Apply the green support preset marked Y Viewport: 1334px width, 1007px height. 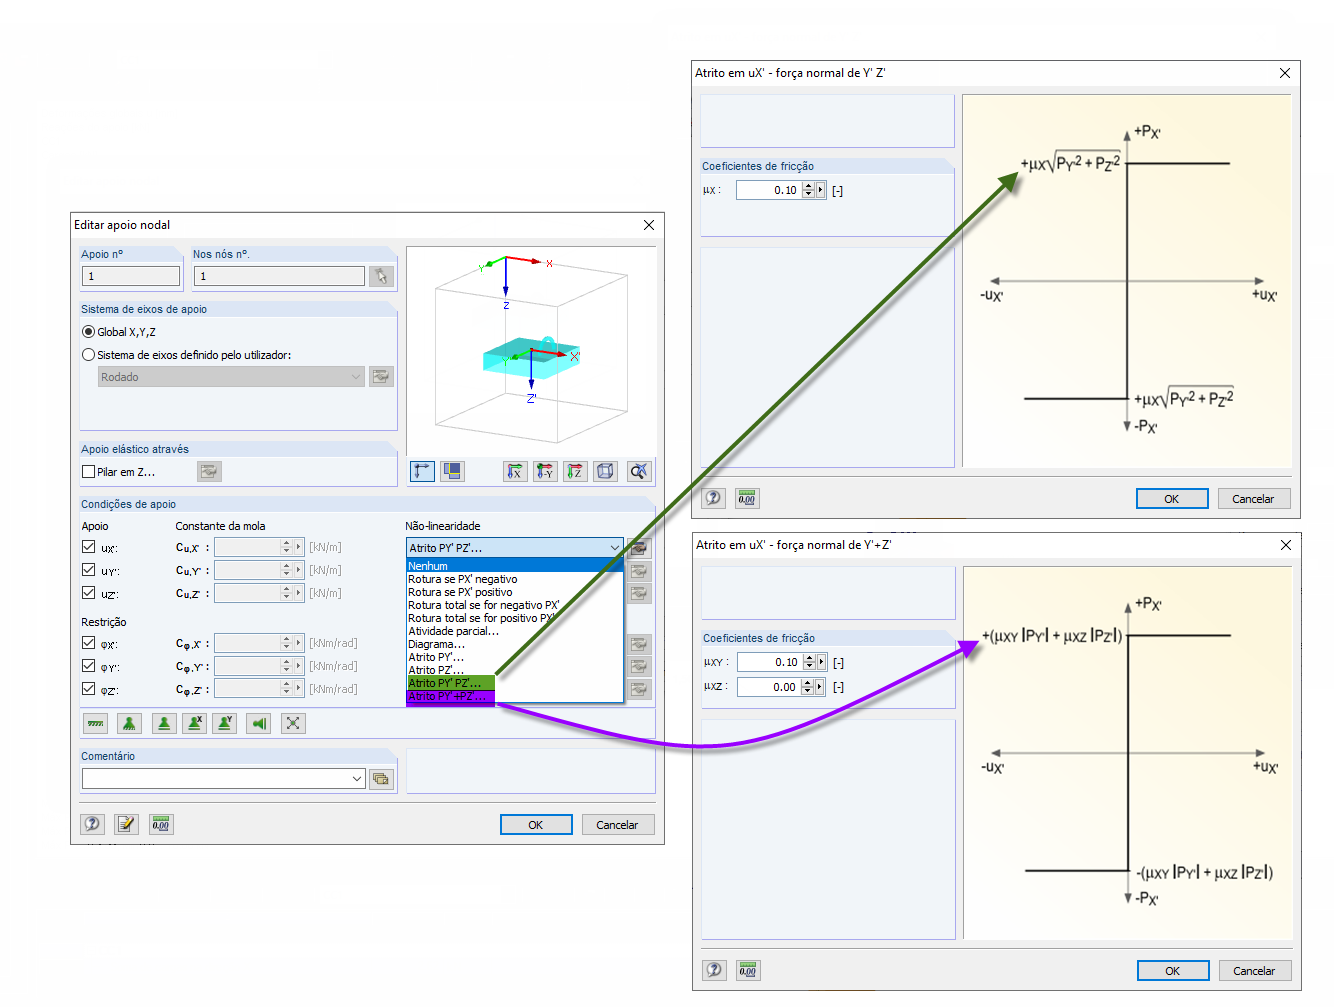pyautogui.click(x=225, y=723)
